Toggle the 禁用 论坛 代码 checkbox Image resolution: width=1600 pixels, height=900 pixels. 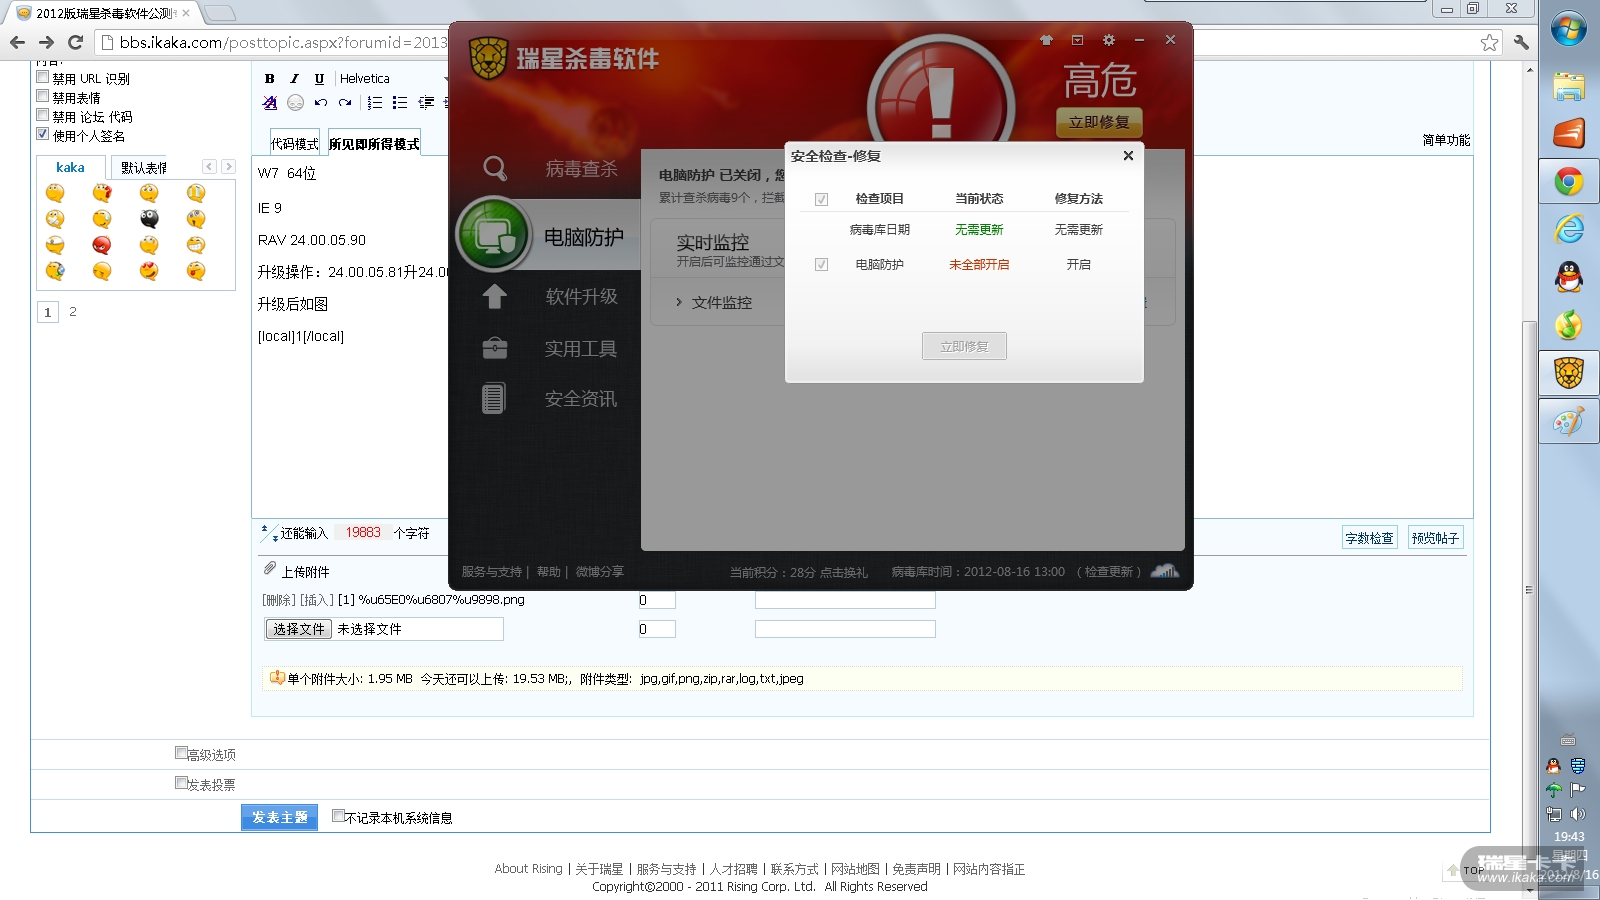tap(43, 115)
